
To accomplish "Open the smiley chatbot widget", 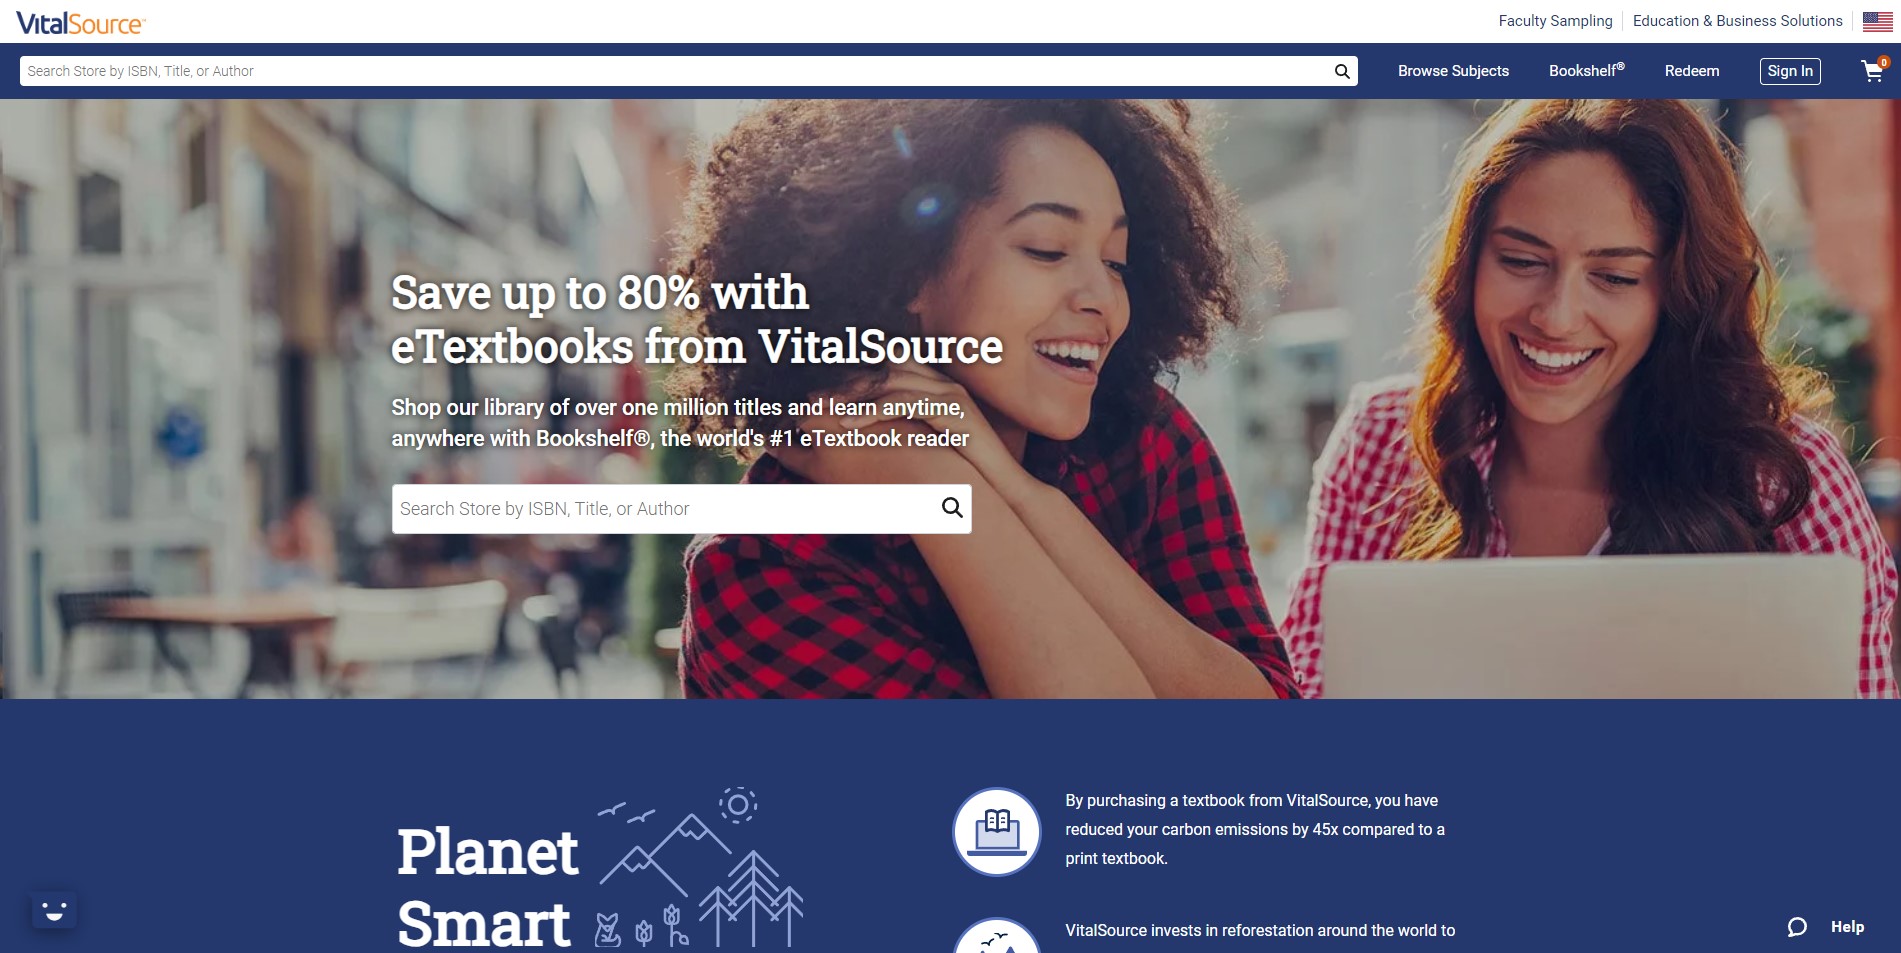I will point(54,910).
